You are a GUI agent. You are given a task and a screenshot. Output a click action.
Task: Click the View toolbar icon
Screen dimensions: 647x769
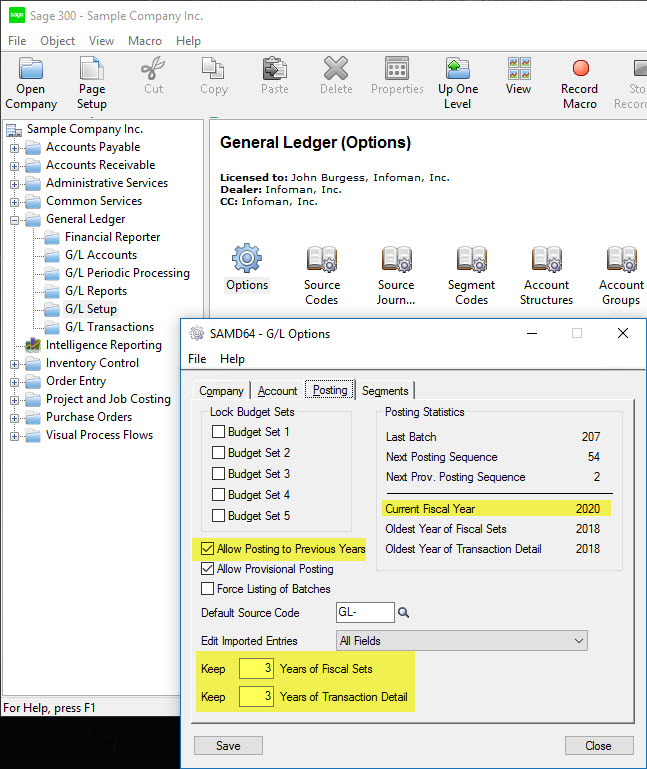coord(519,68)
